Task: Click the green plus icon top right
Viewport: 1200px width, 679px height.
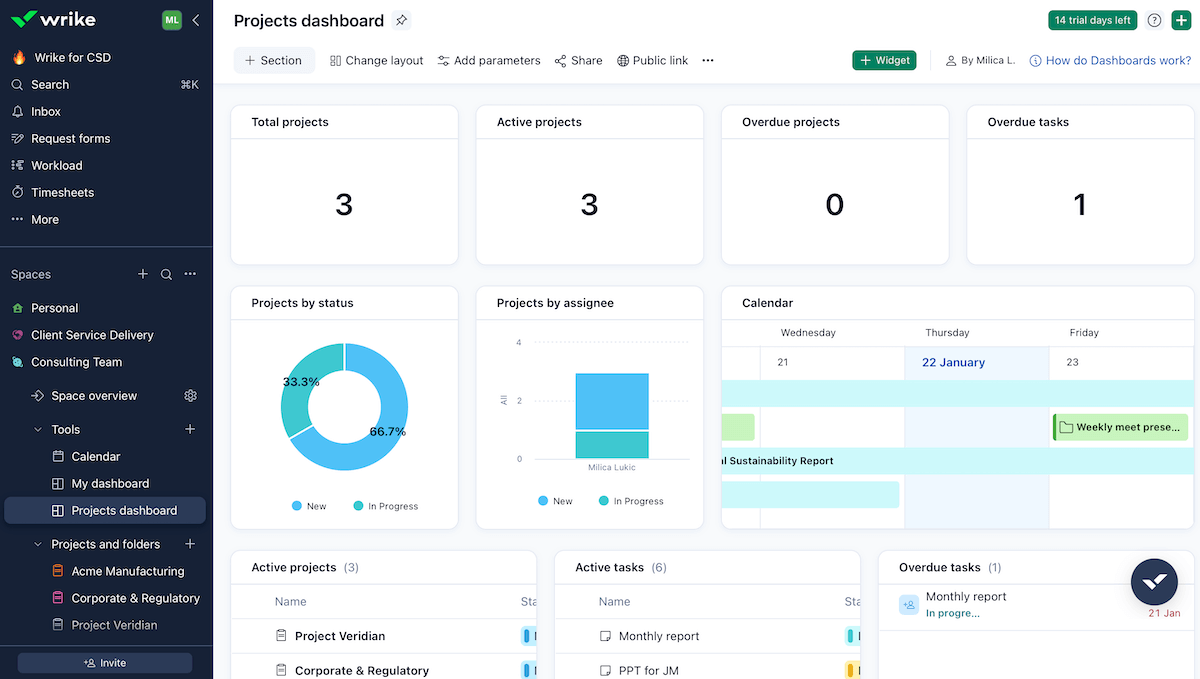Action: 1181,20
